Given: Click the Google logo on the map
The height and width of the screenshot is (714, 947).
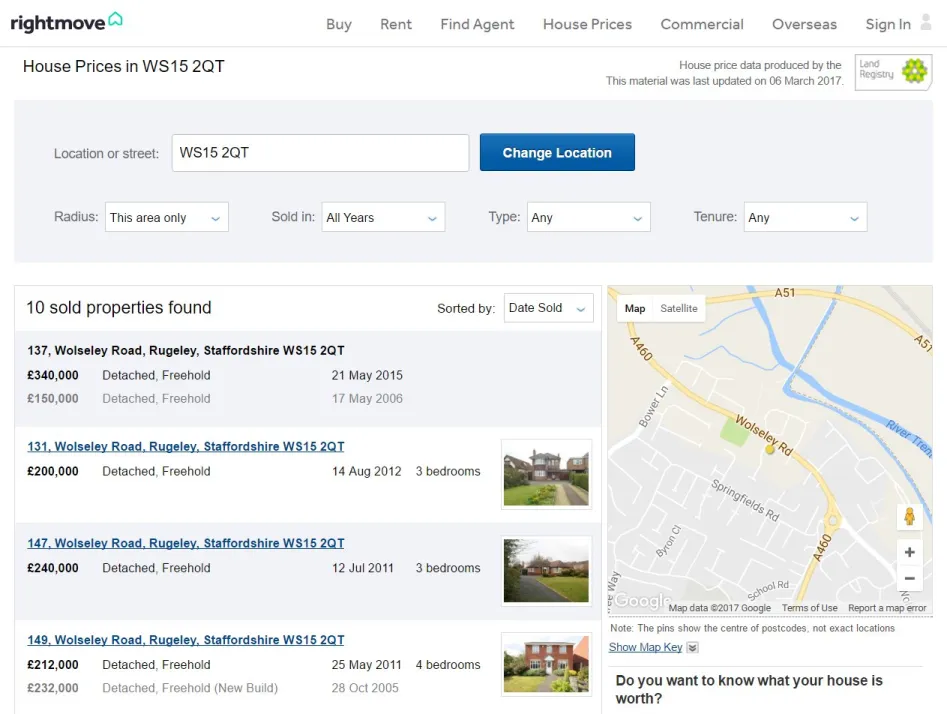Looking at the screenshot, I should pos(637,600).
